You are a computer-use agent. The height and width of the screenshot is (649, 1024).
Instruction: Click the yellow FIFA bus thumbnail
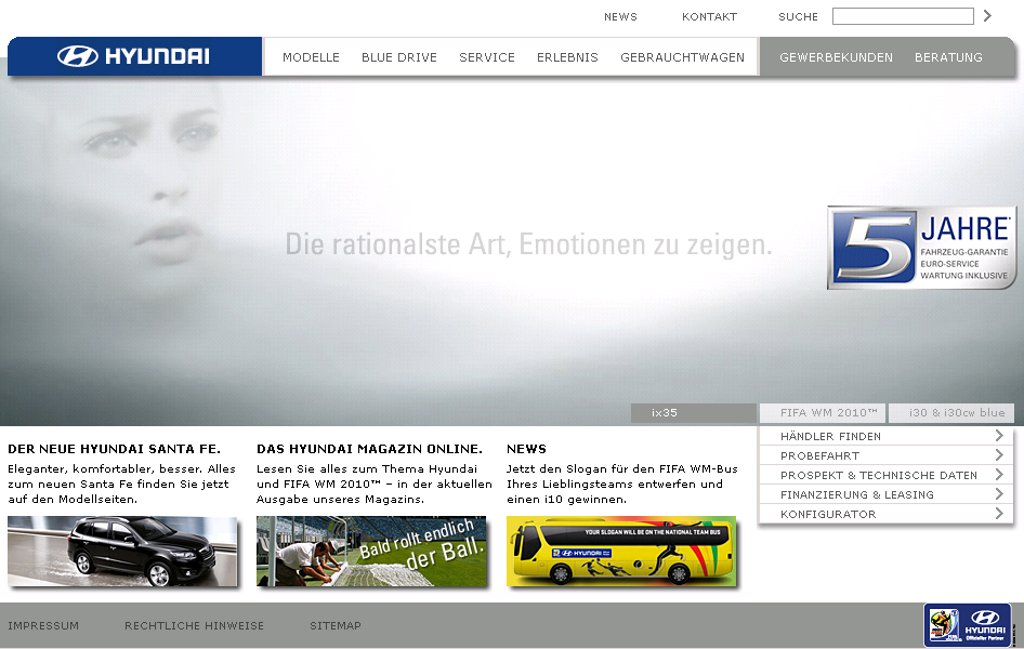pos(621,551)
